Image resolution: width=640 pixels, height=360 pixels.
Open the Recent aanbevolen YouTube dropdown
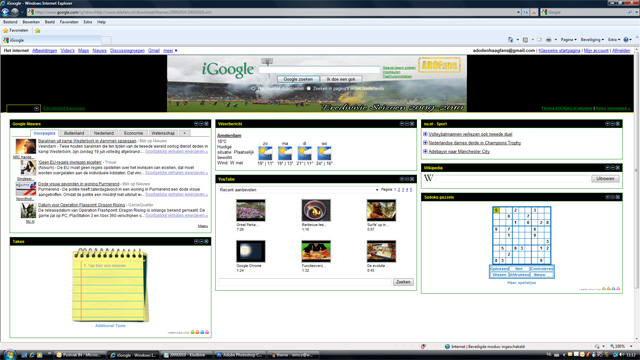299,190
